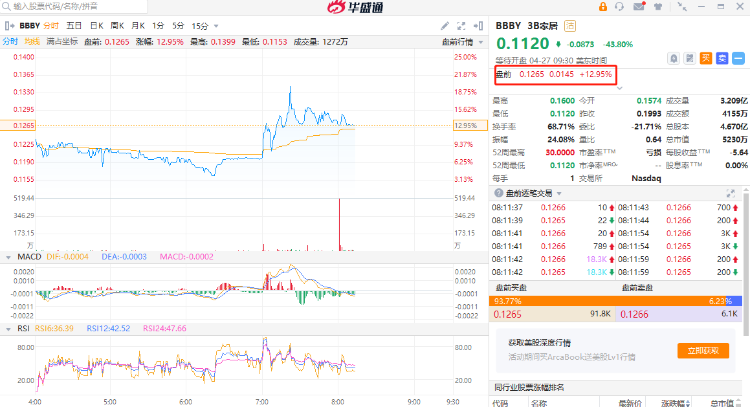Click the 08:11:43 tick trade row

[678, 208]
